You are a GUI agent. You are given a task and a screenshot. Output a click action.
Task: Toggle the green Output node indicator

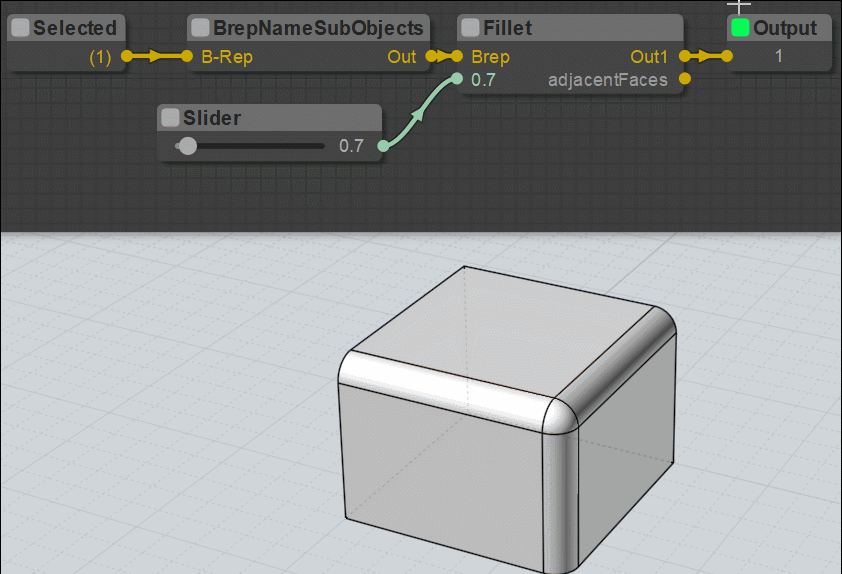(x=740, y=28)
